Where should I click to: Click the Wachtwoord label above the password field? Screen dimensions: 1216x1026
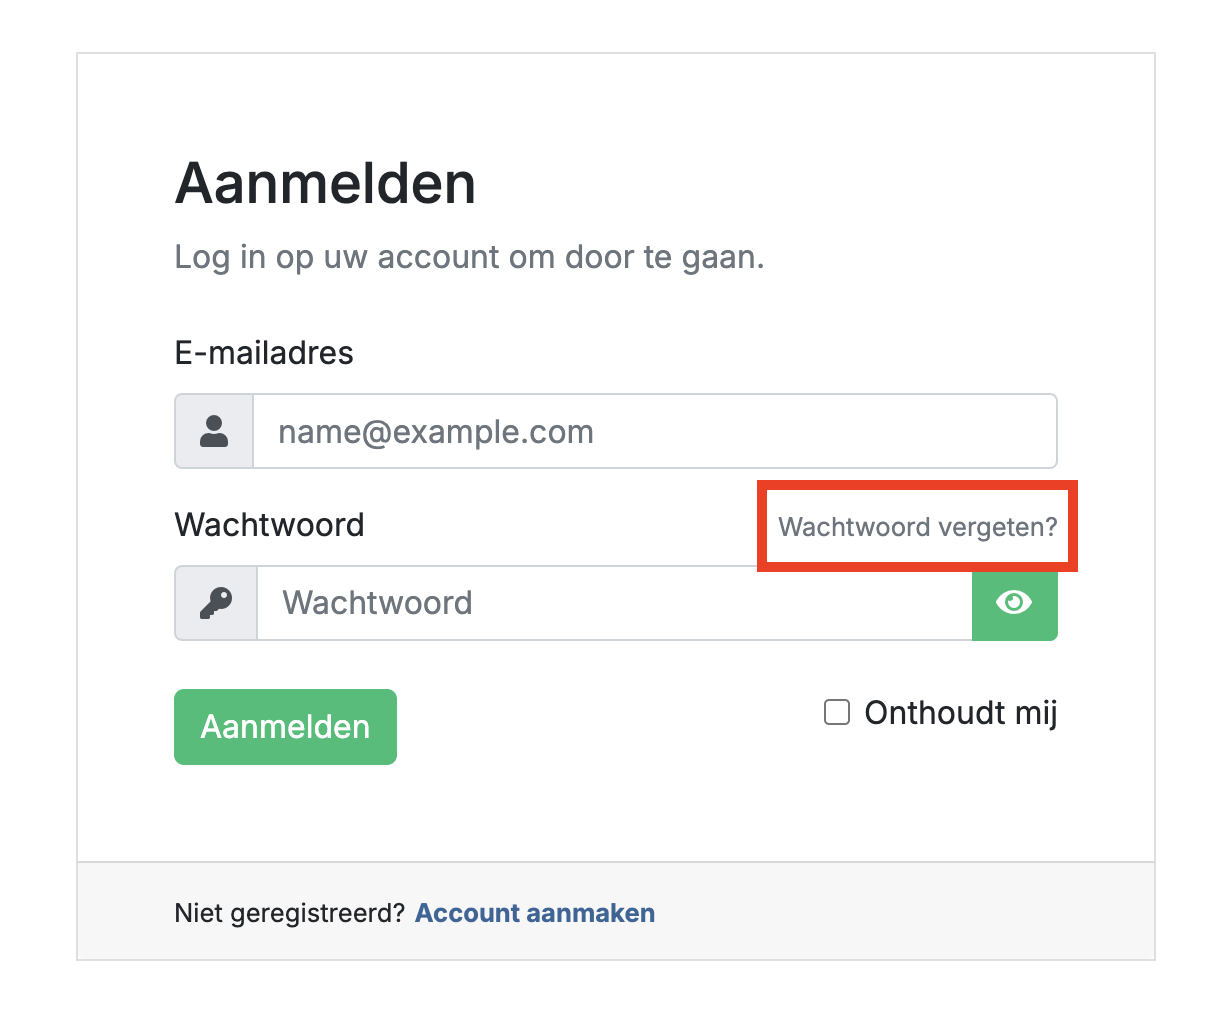click(269, 525)
